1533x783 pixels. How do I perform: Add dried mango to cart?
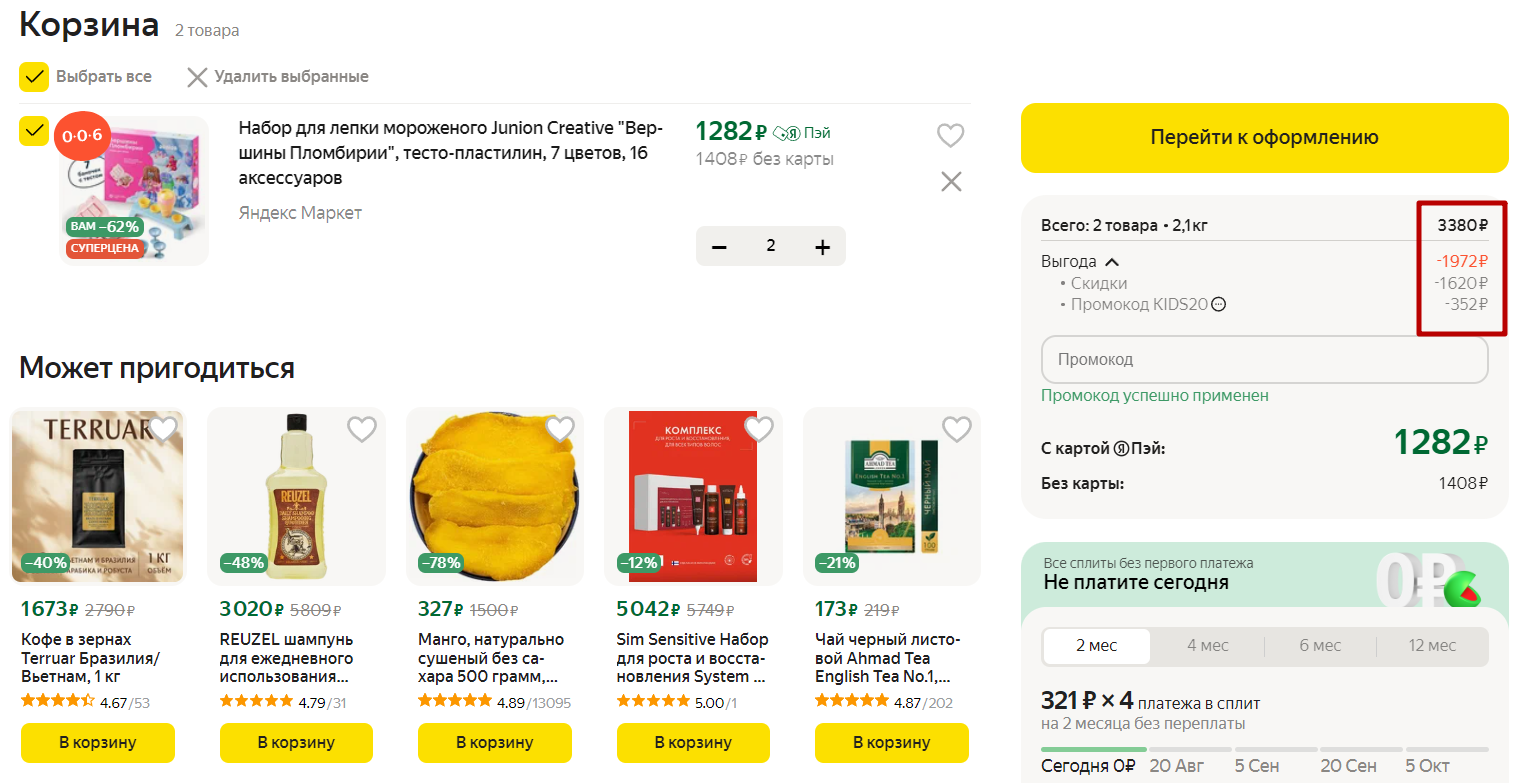[x=494, y=743]
